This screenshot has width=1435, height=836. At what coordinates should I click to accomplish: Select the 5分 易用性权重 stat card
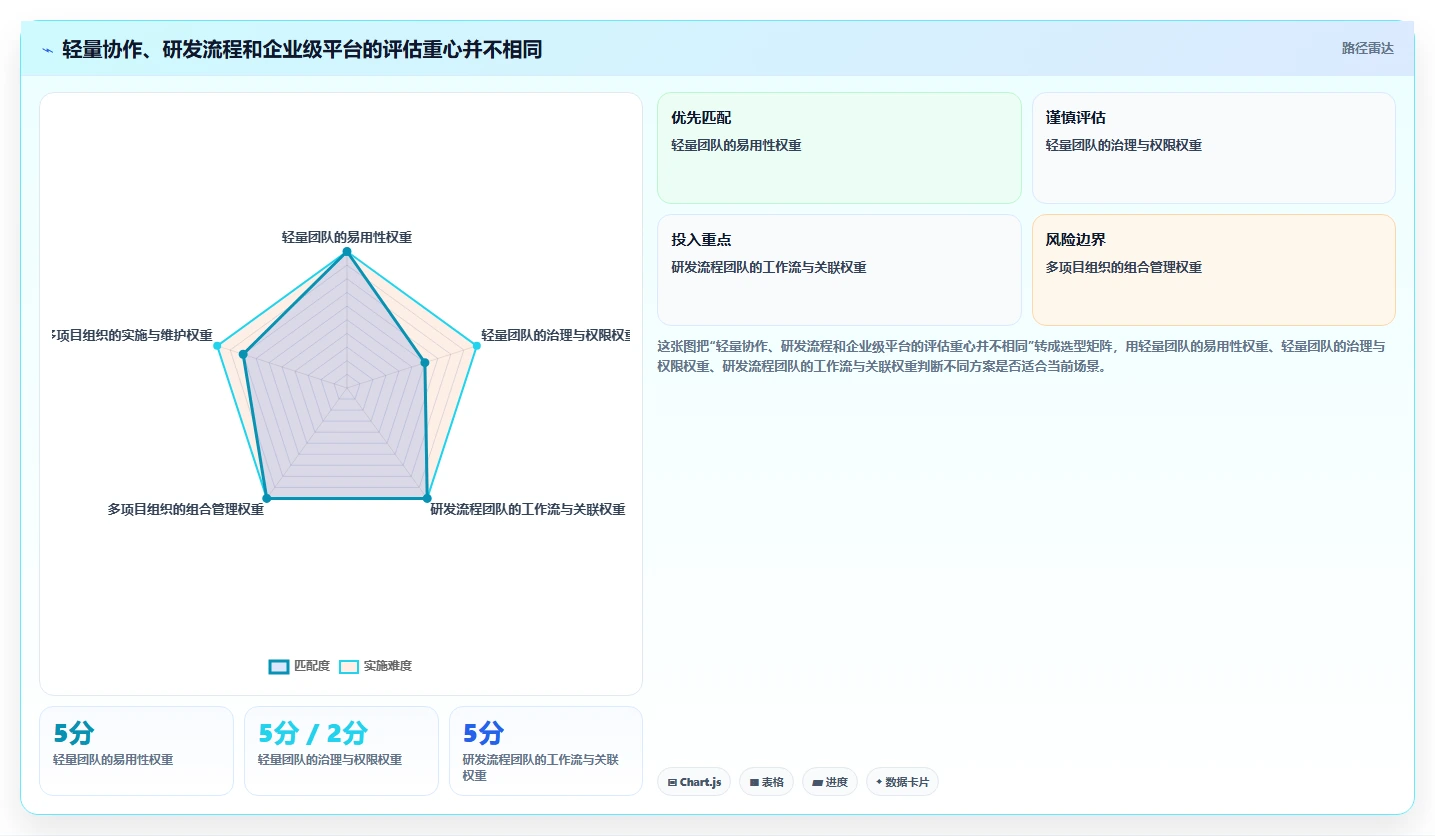click(136, 751)
